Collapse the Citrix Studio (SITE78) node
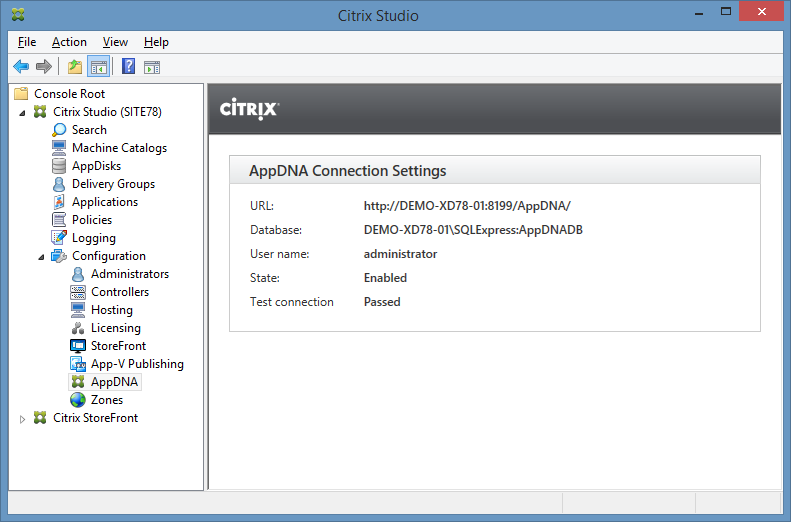 click(x=22, y=113)
